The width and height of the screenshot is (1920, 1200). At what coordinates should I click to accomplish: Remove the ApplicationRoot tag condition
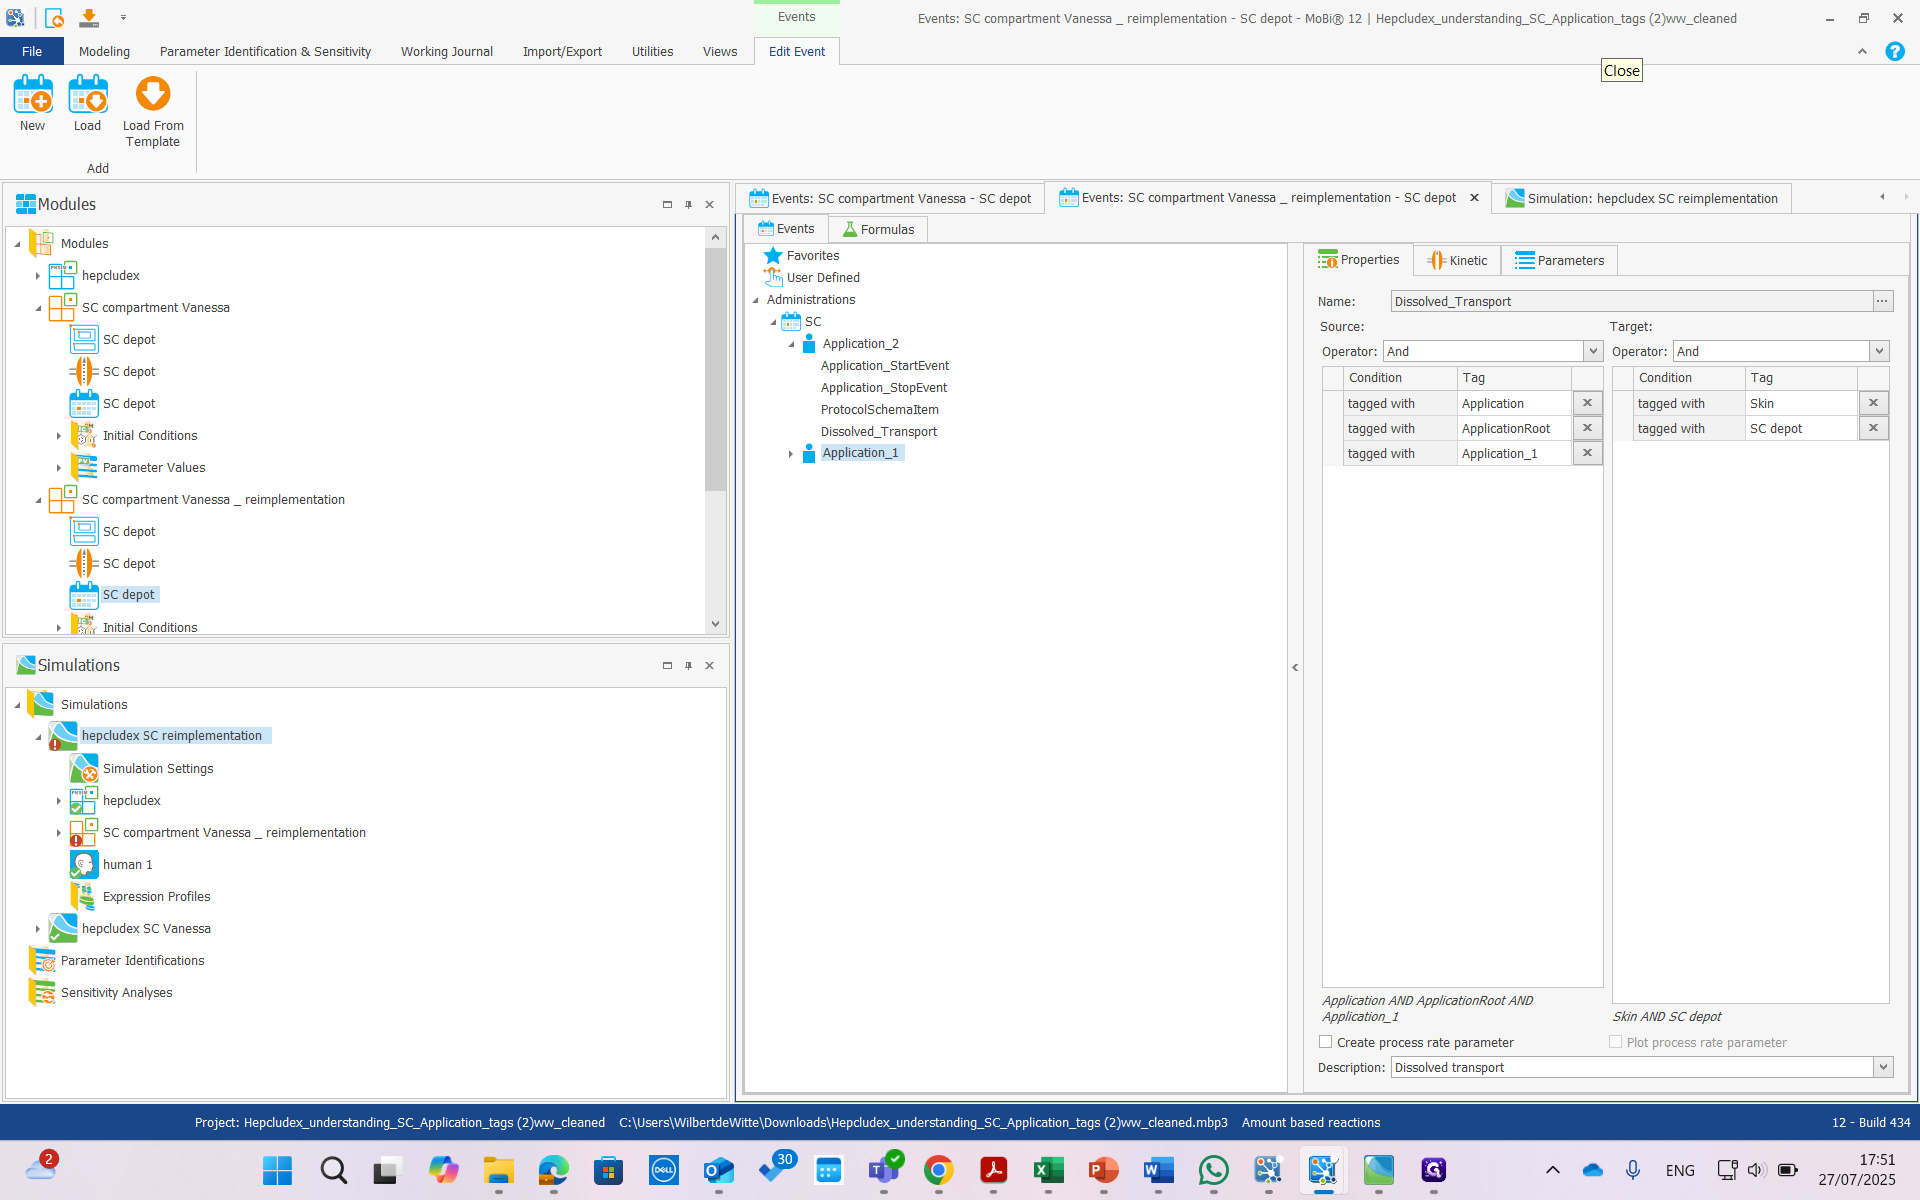(x=1587, y=428)
